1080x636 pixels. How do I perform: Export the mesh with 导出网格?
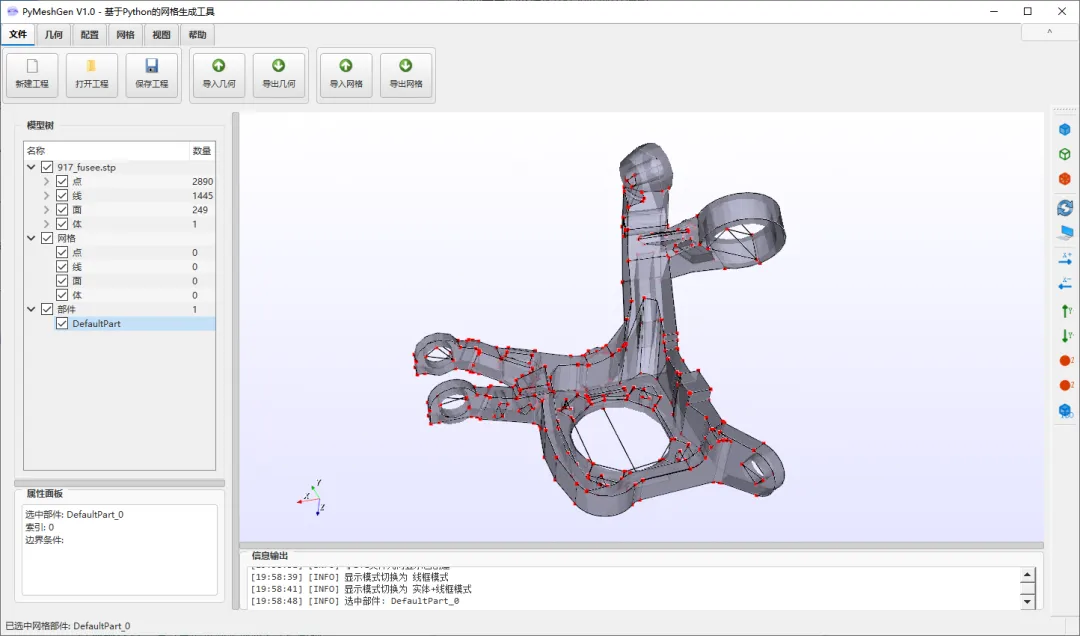point(406,74)
